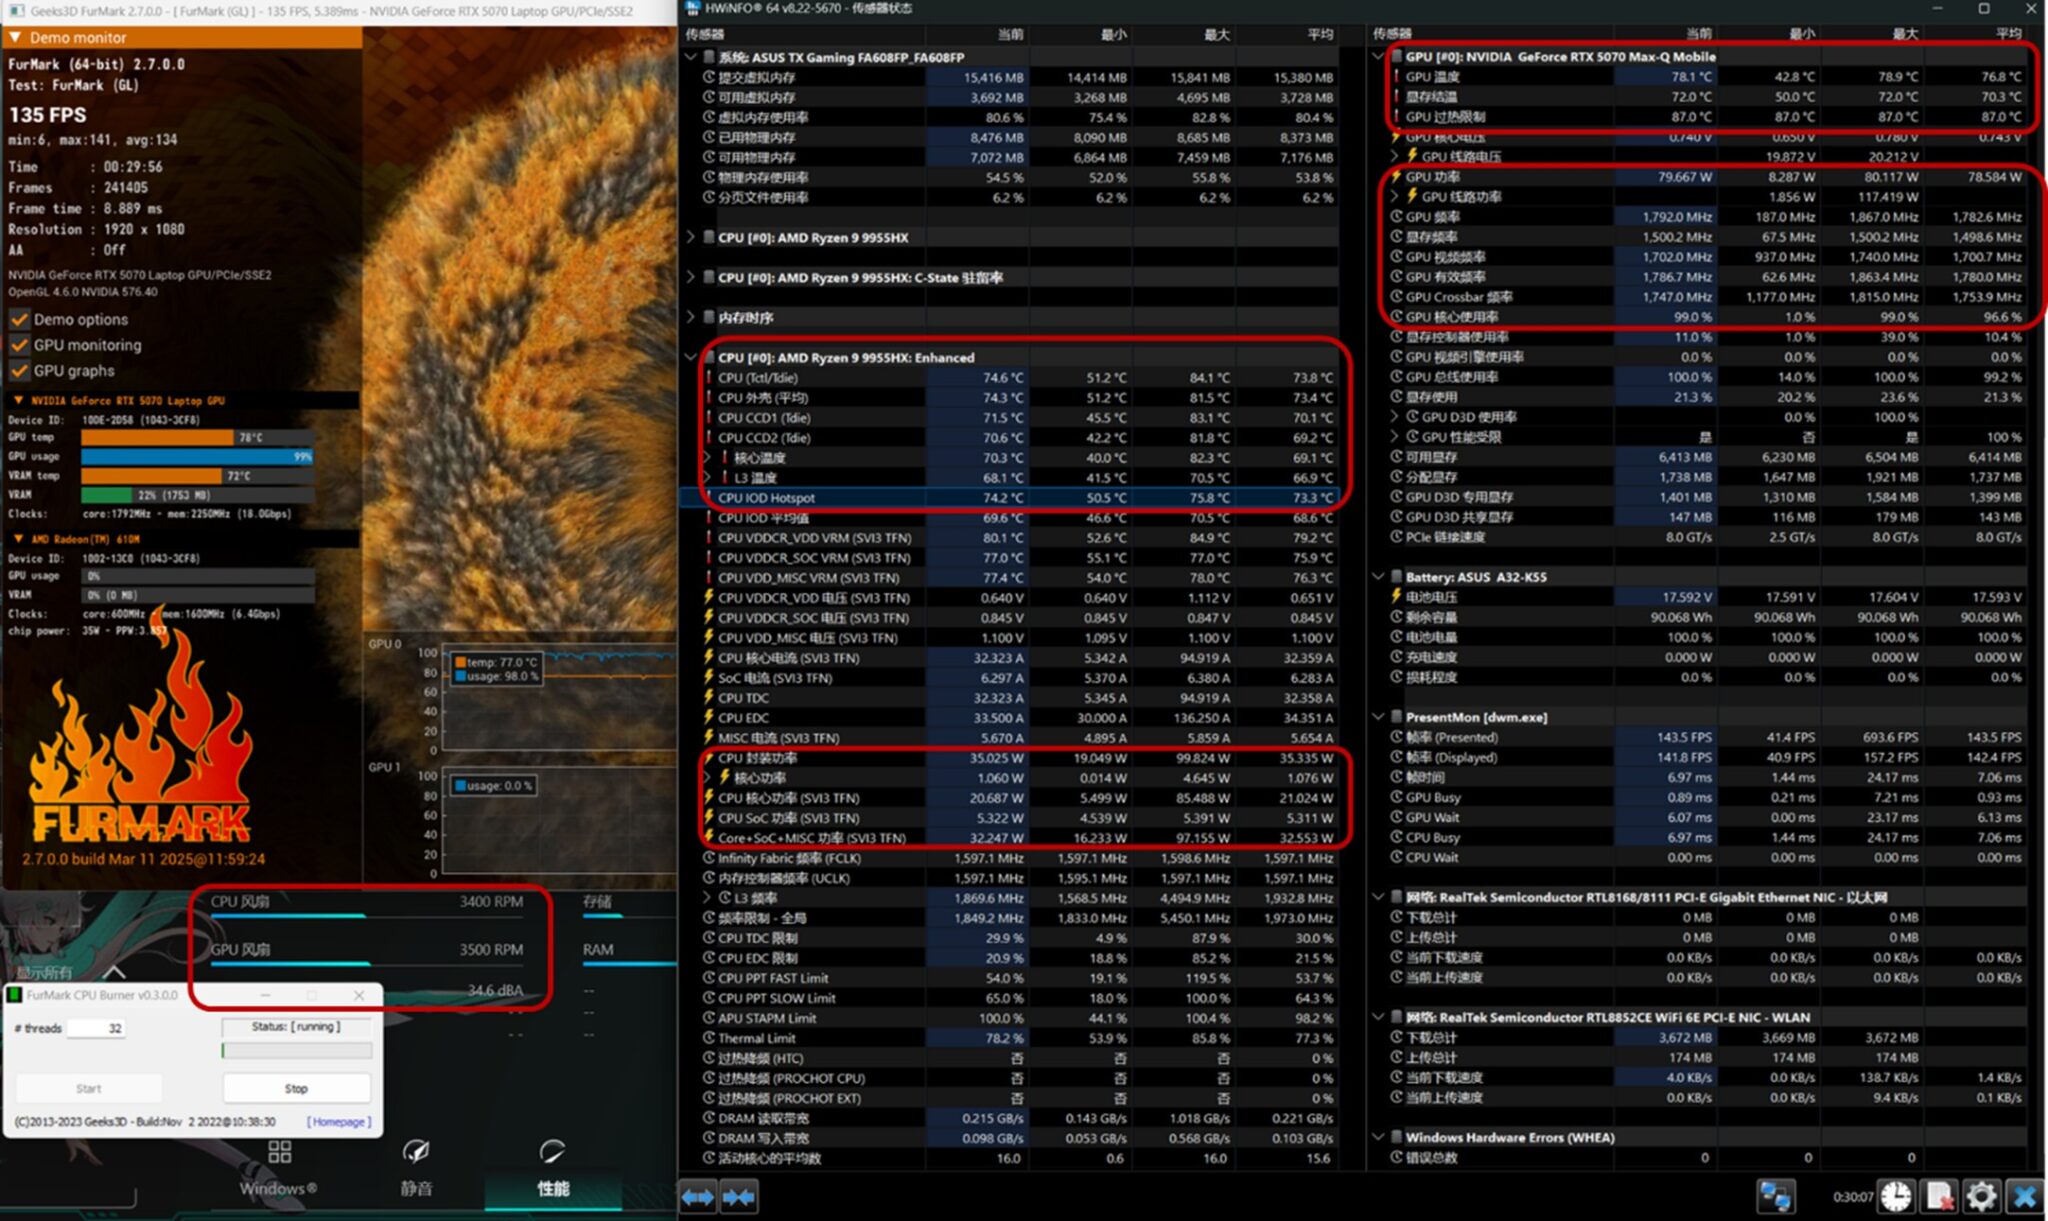The image size is (2048, 1221).
Task: Click the GPU 0 temperature graph
Action: [558, 695]
